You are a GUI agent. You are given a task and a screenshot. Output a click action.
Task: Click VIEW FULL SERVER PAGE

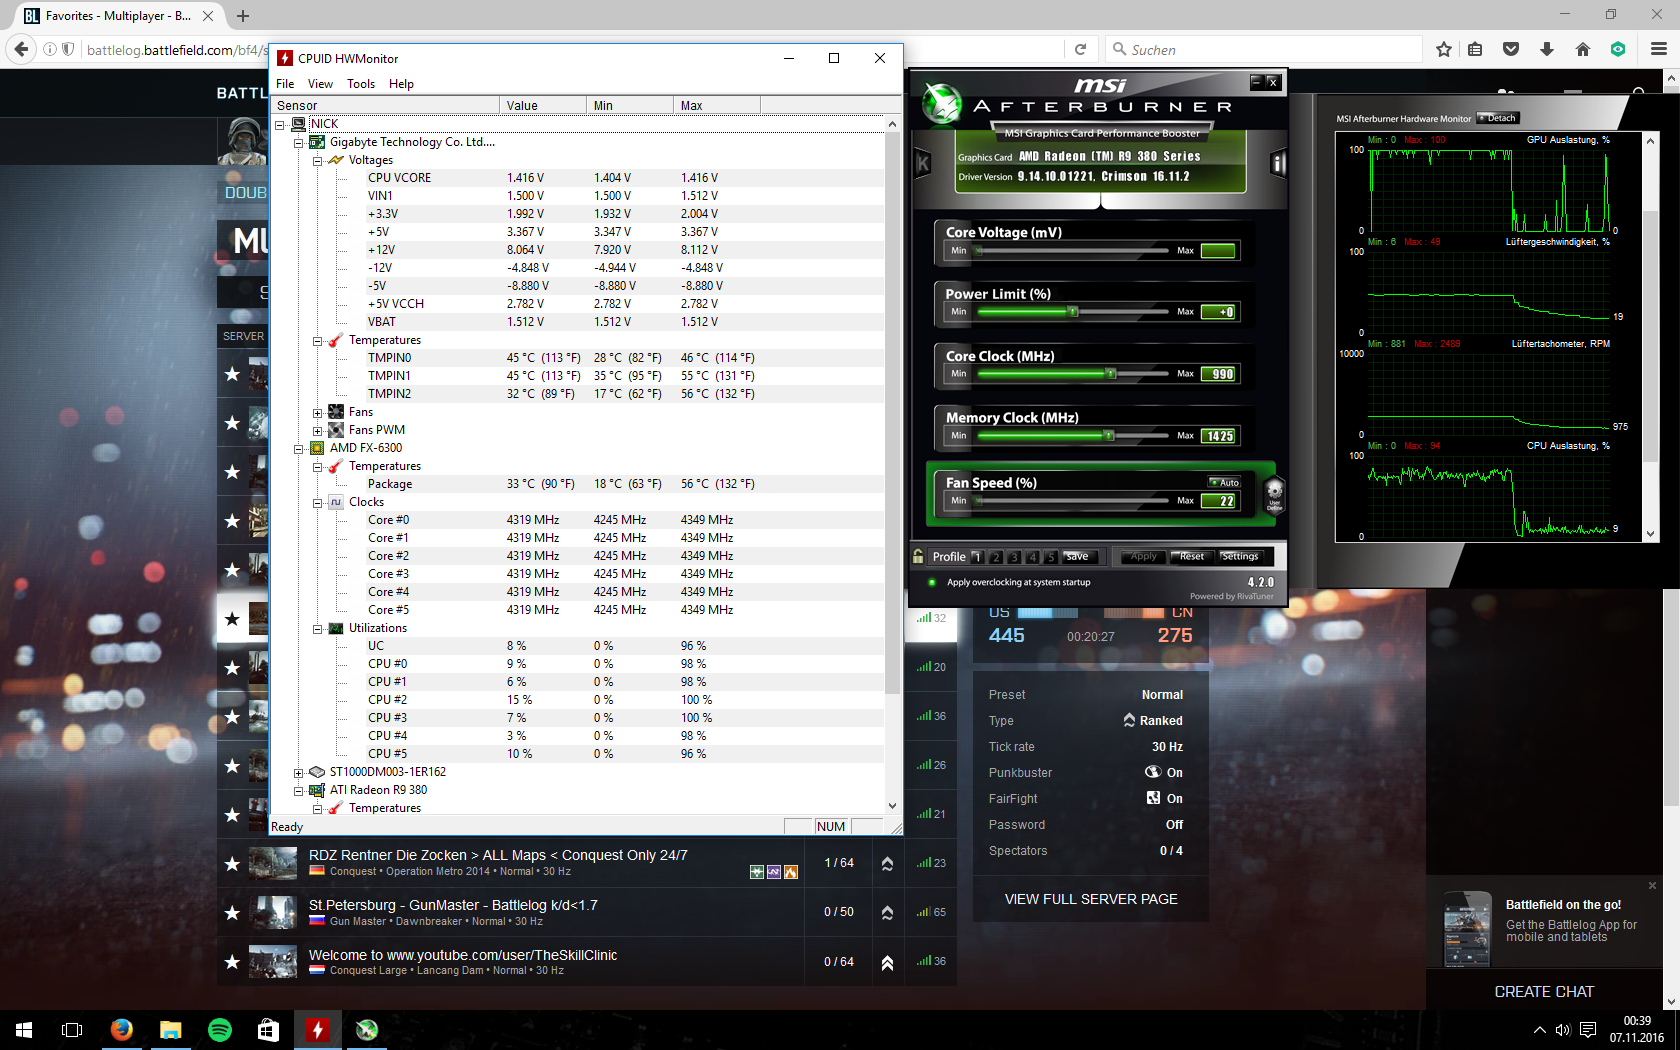coord(1091,899)
